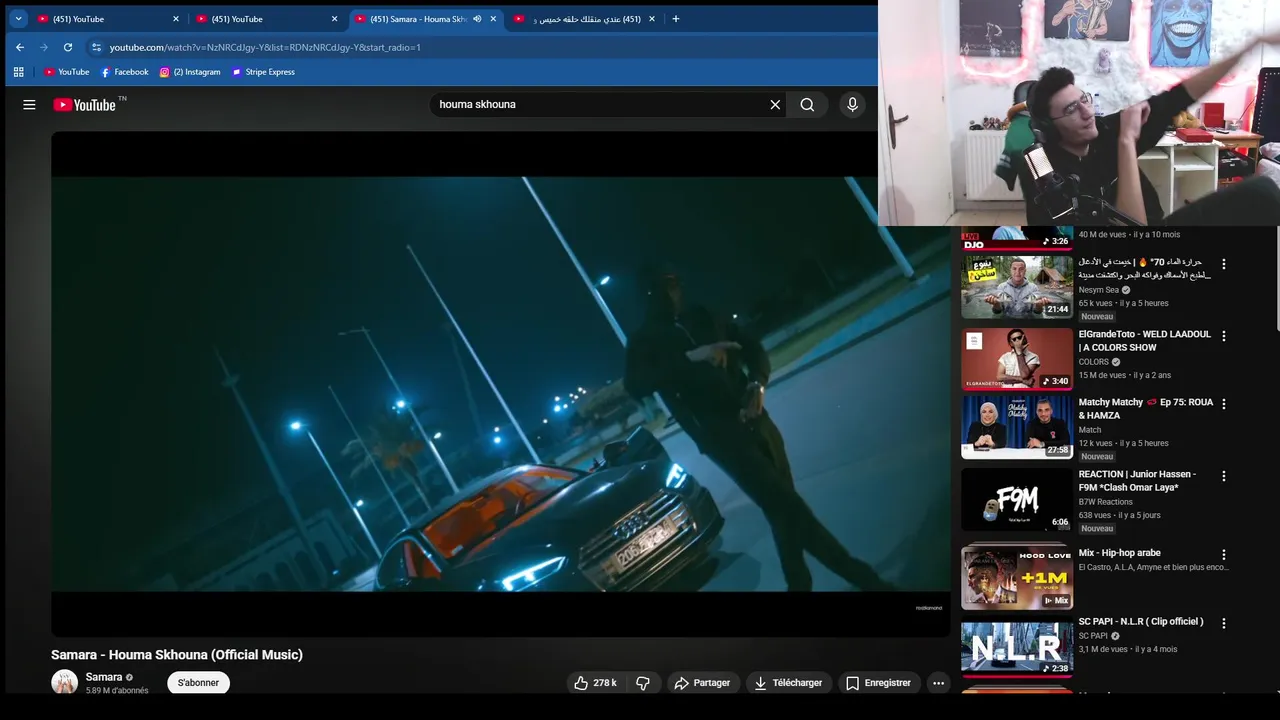Open more actions three-dot menu below video
Screen dimensions: 1280x720
(x=938, y=683)
